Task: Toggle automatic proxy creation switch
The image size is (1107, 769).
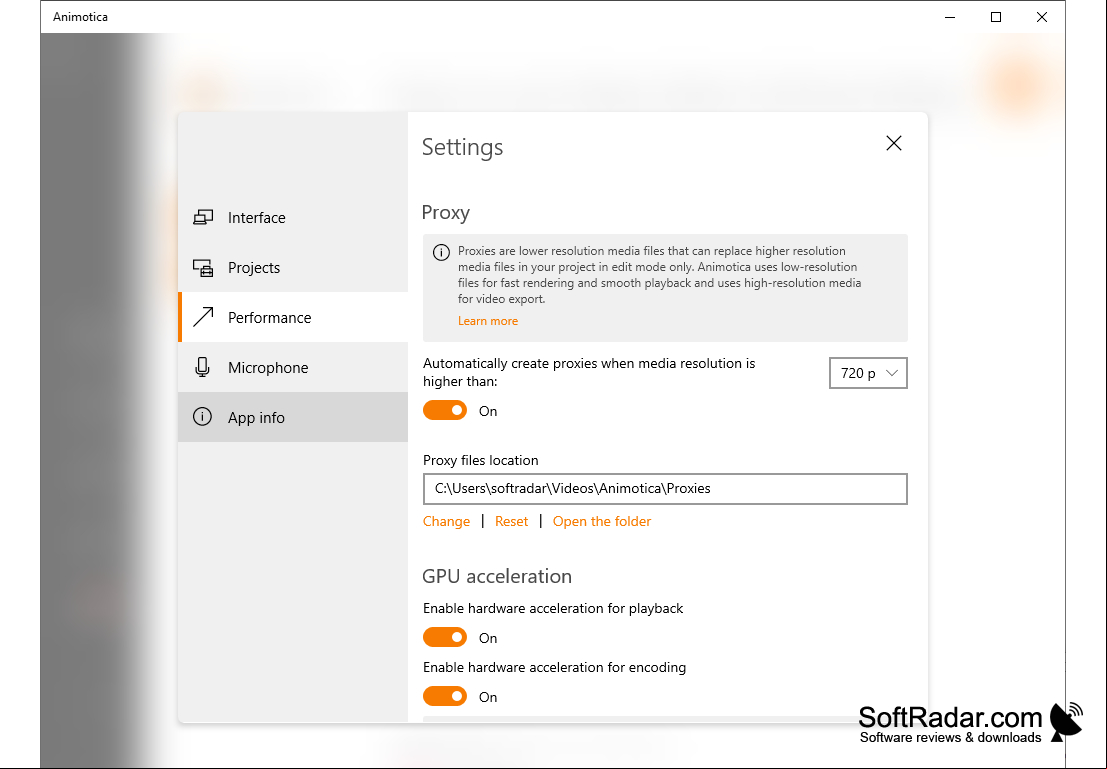Action: pos(445,410)
